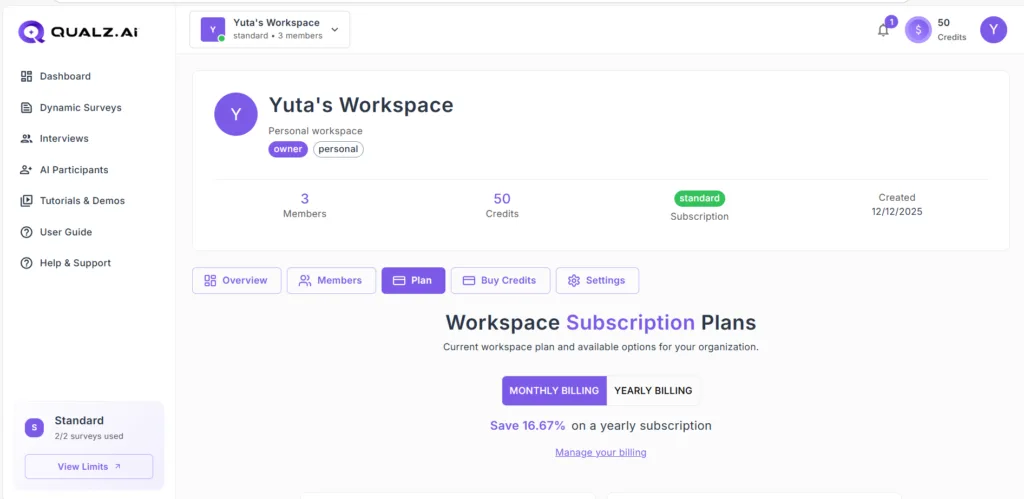
Task: Open Interviews from the sidebar
Action: [64, 139]
